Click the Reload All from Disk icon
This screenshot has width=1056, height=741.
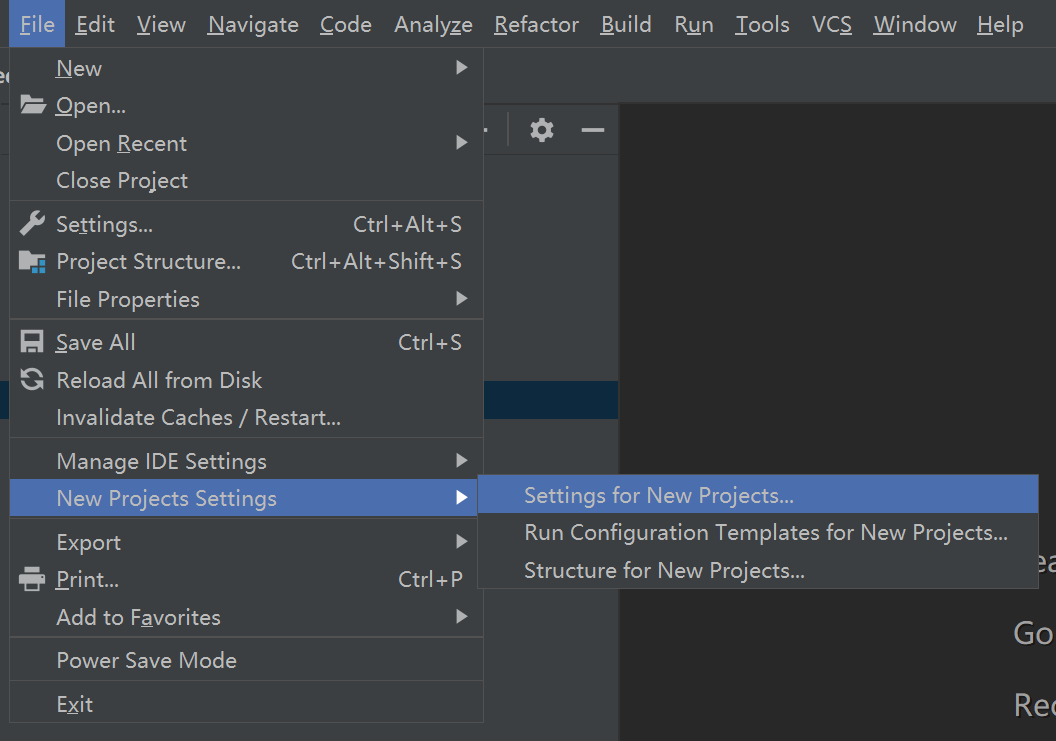click(33, 380)
